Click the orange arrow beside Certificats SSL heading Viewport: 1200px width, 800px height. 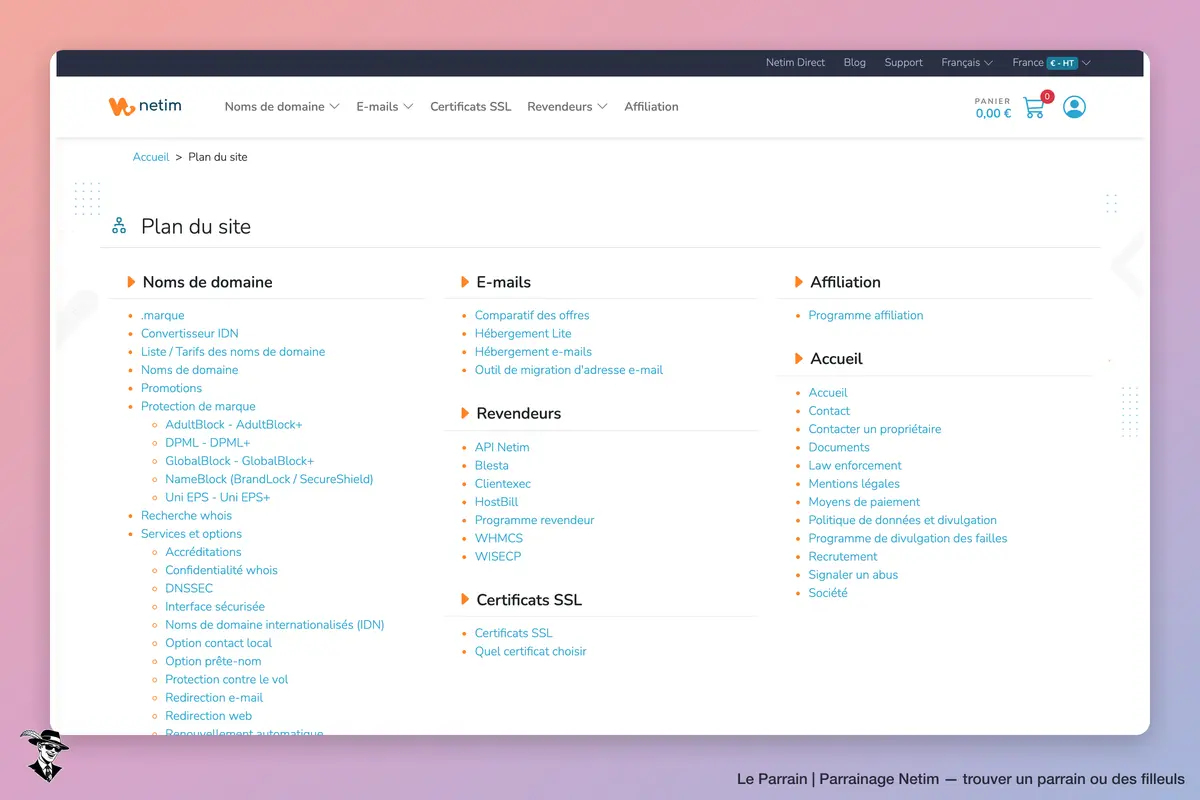(x=465, y=600)
